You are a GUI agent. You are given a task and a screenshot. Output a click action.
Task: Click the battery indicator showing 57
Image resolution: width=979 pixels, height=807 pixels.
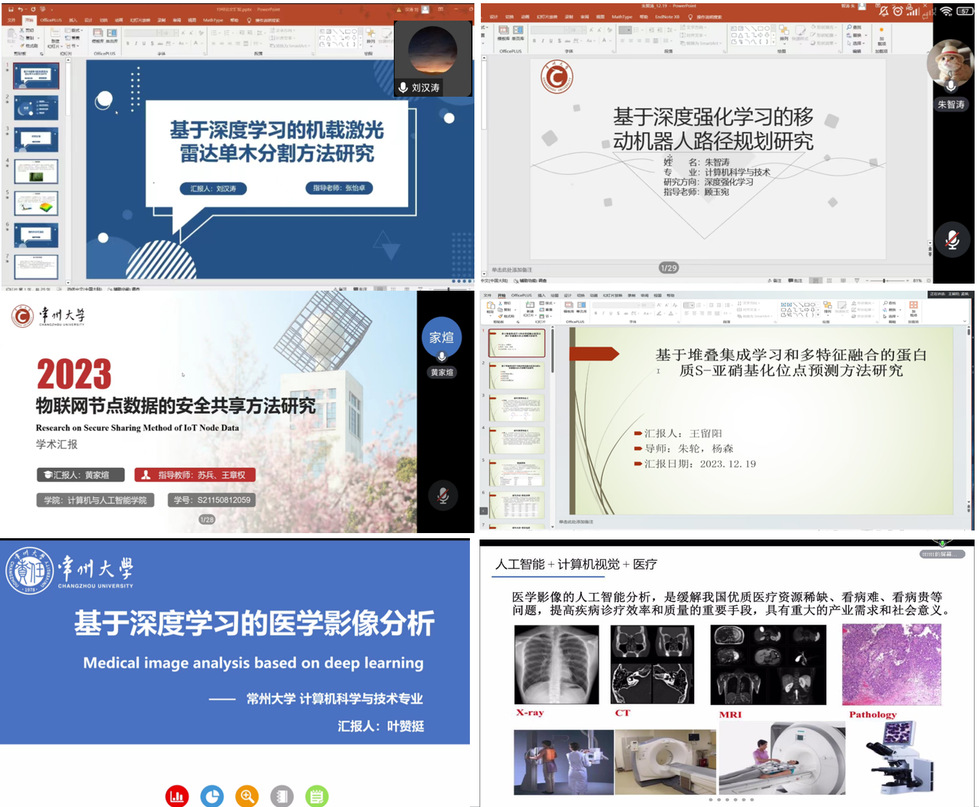coord(965,11)
